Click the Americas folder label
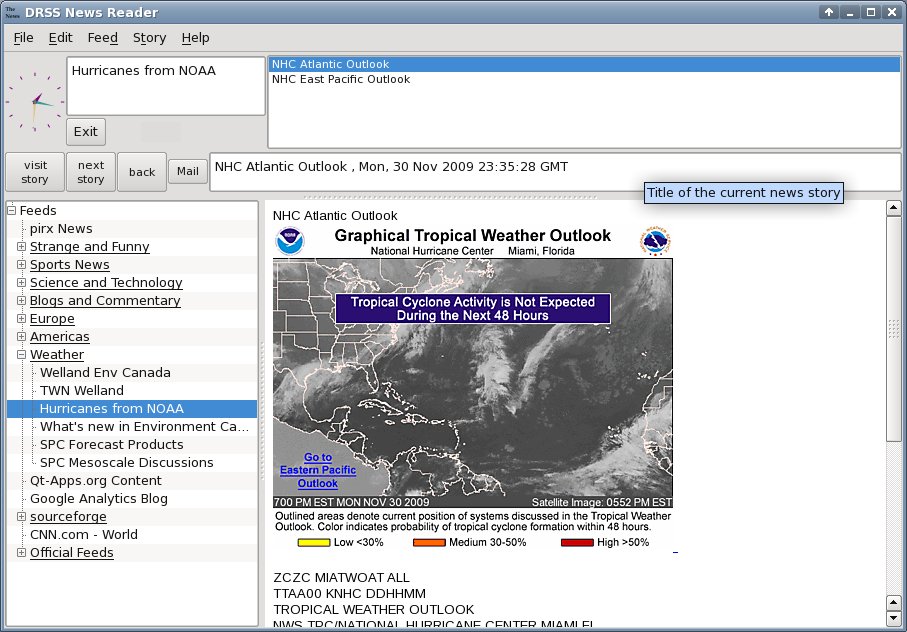907x632 pixels. pyautogui.click(x=60, y=337)
